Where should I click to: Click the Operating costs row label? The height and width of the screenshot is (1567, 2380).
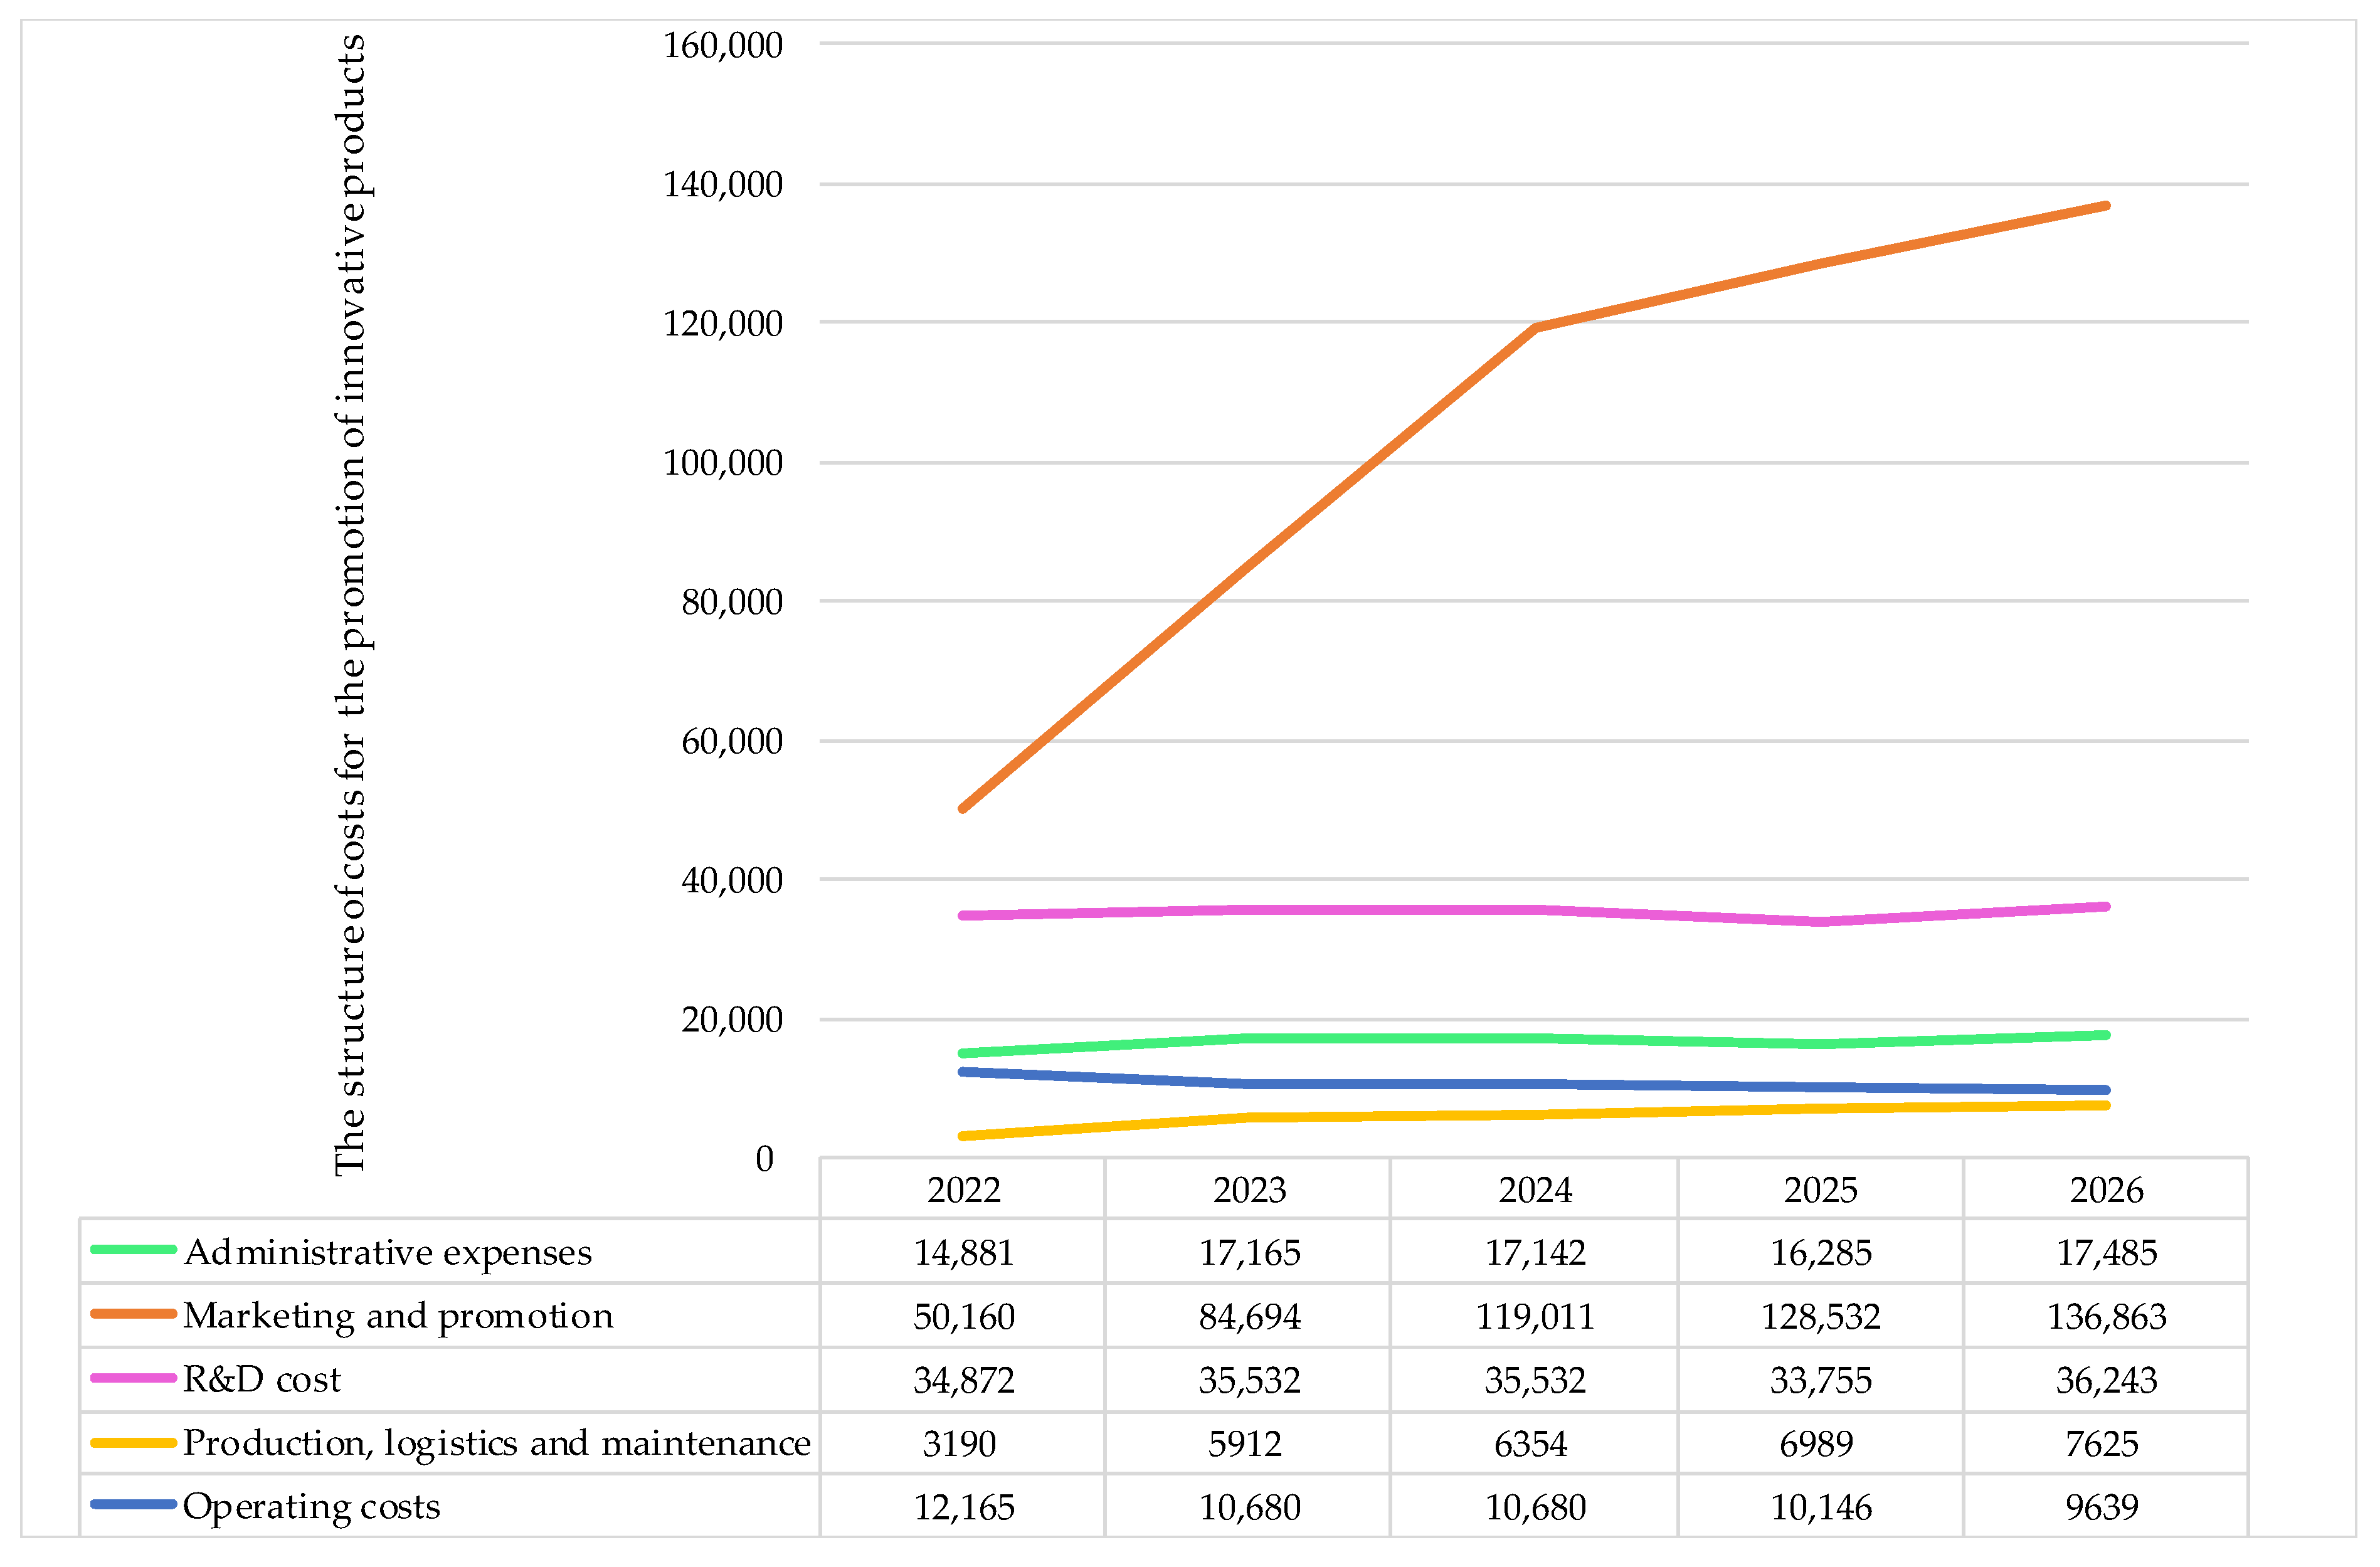point(311,1507)
